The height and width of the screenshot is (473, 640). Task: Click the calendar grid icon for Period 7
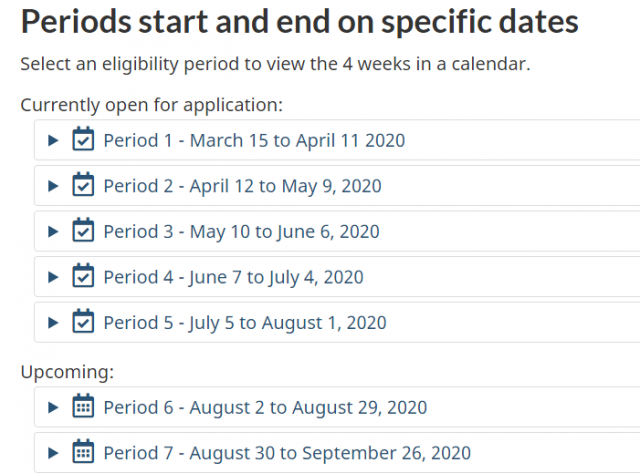tap(83, 452)
